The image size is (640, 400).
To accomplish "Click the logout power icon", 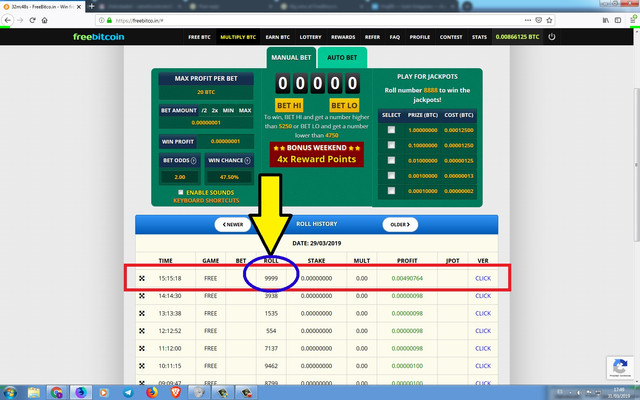I will point(552,37).
